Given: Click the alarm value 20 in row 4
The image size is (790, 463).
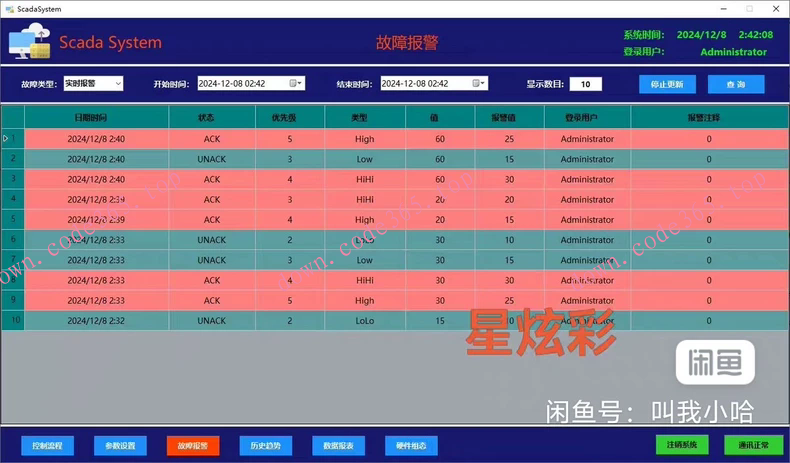Looking at the screenshot, I should tap(509, 200).
